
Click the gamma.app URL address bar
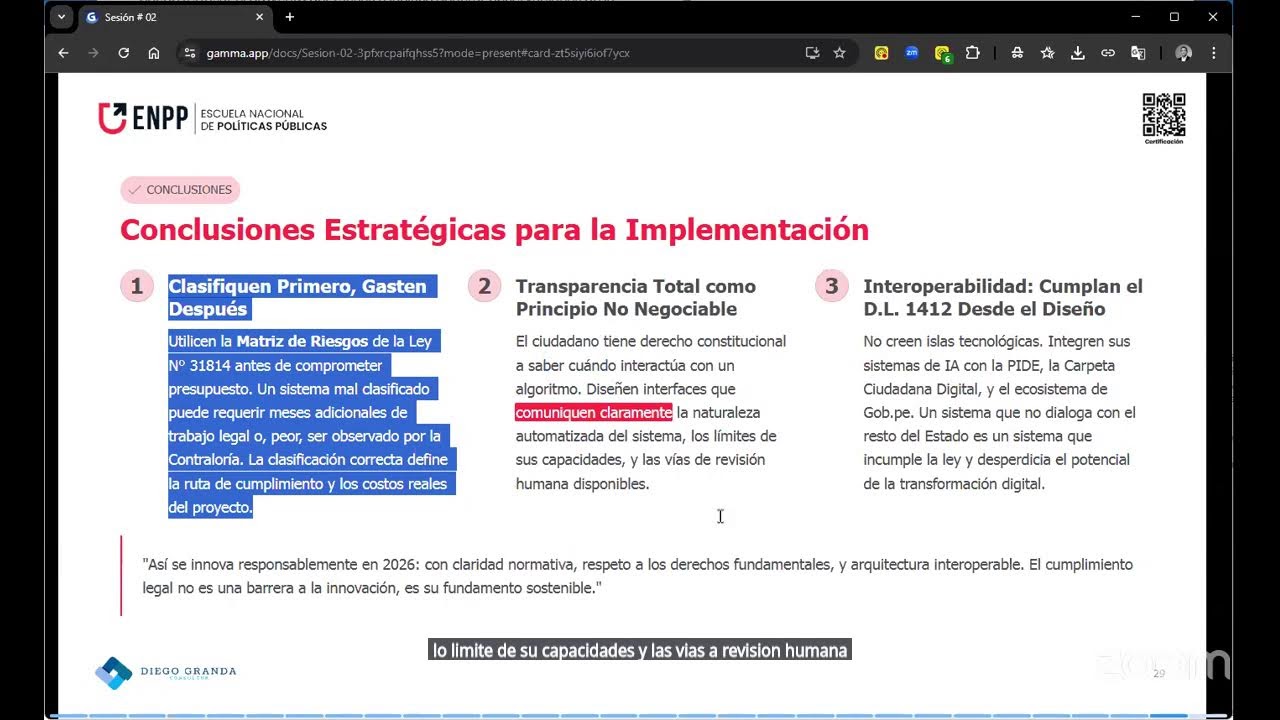(x=418, y=53)
